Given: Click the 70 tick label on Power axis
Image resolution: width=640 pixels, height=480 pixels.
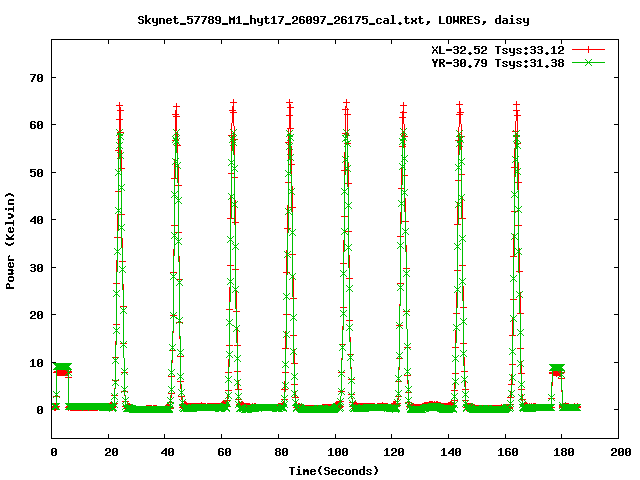Looking at the screenshot, I should pyautogui.click(x=36, y=78).
